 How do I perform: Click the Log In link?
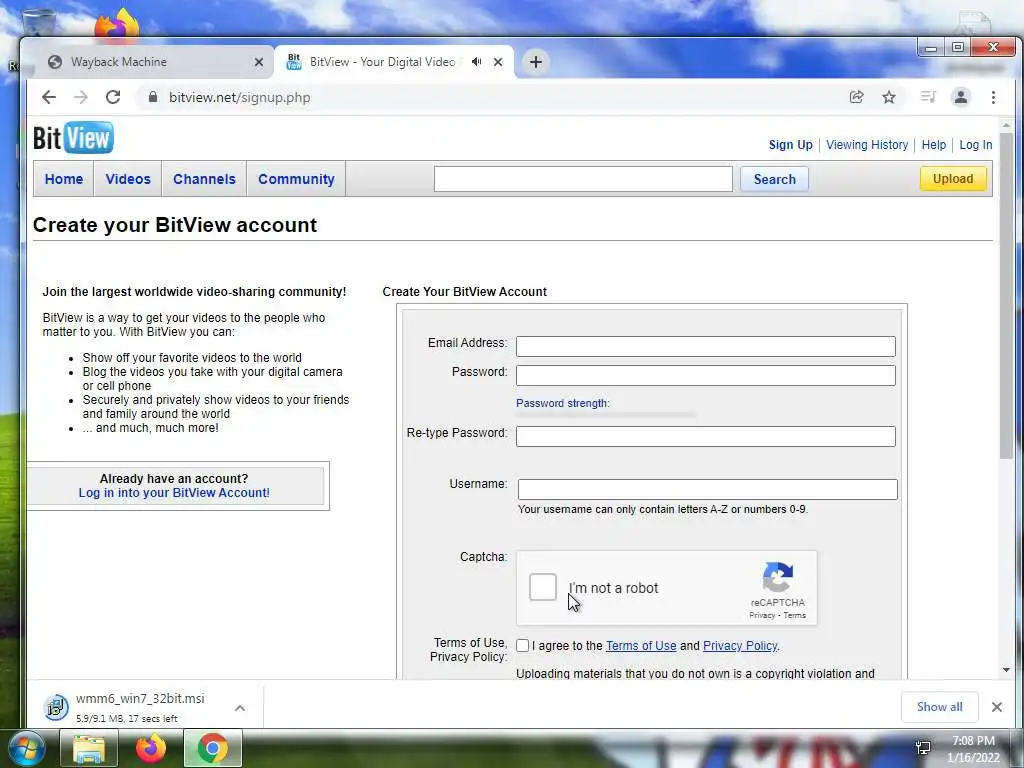tap(976, 145)
